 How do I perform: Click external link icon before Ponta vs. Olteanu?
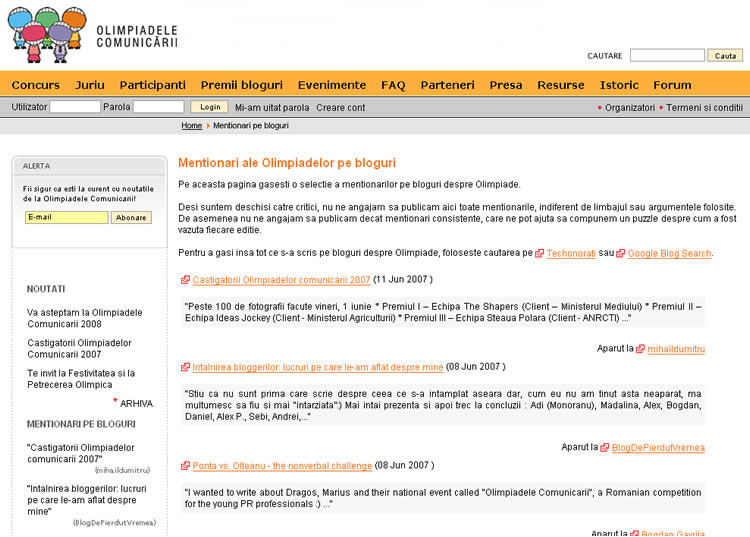pyautogui.click(x=185, y=466)
